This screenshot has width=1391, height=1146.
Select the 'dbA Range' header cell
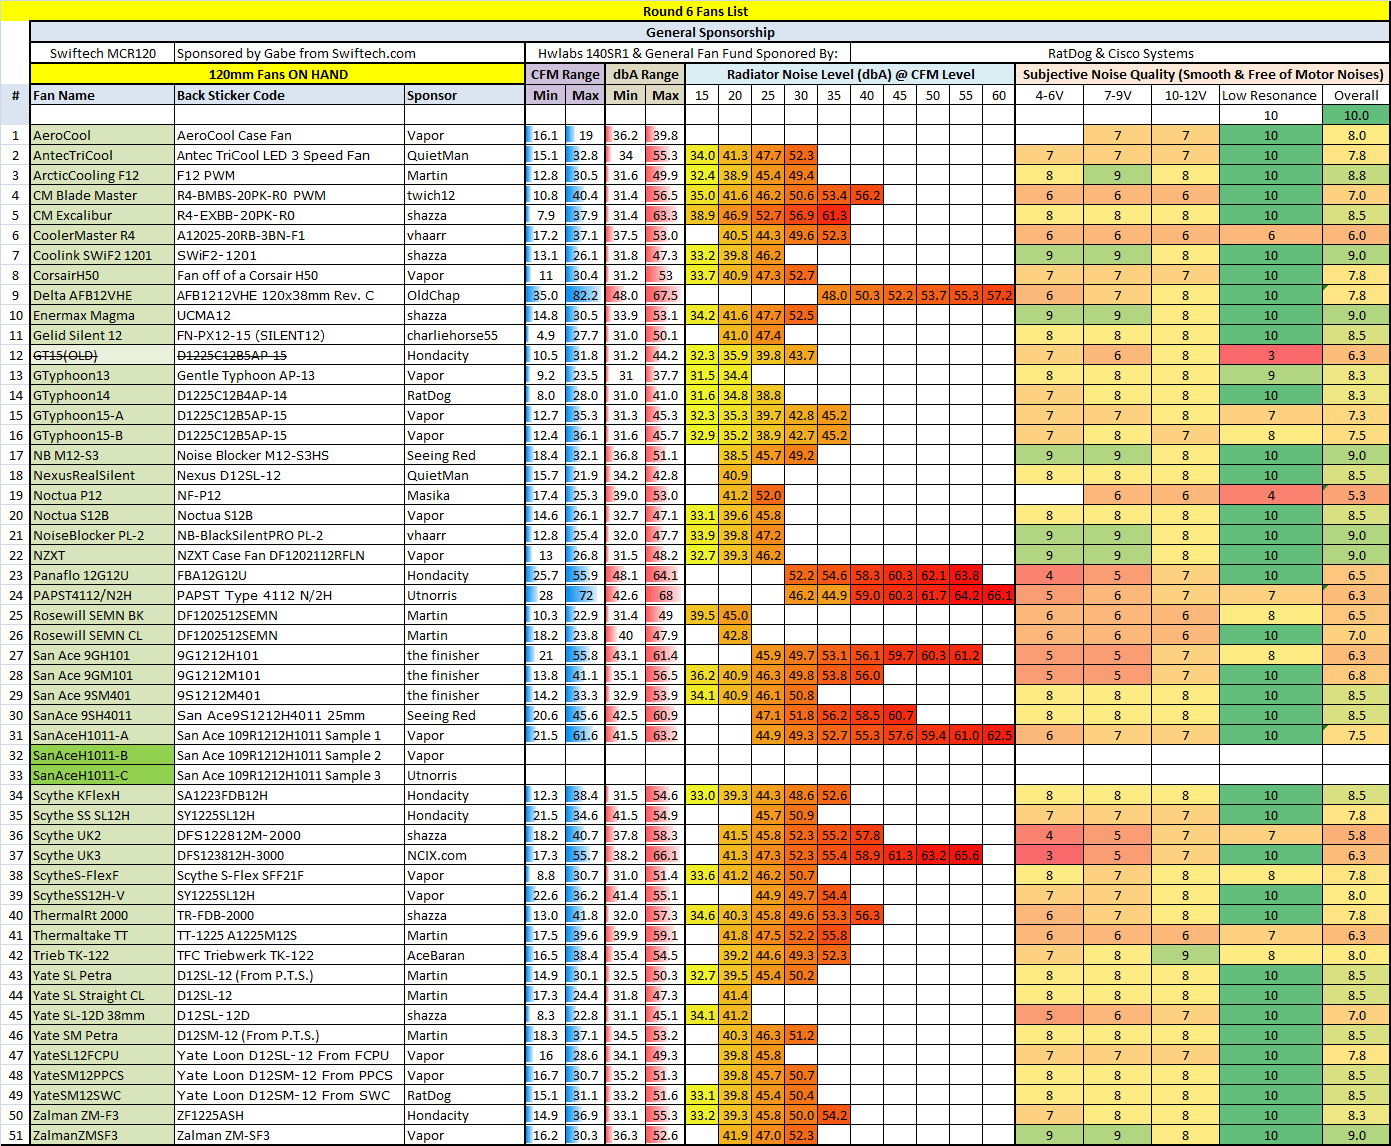(645, 74)
